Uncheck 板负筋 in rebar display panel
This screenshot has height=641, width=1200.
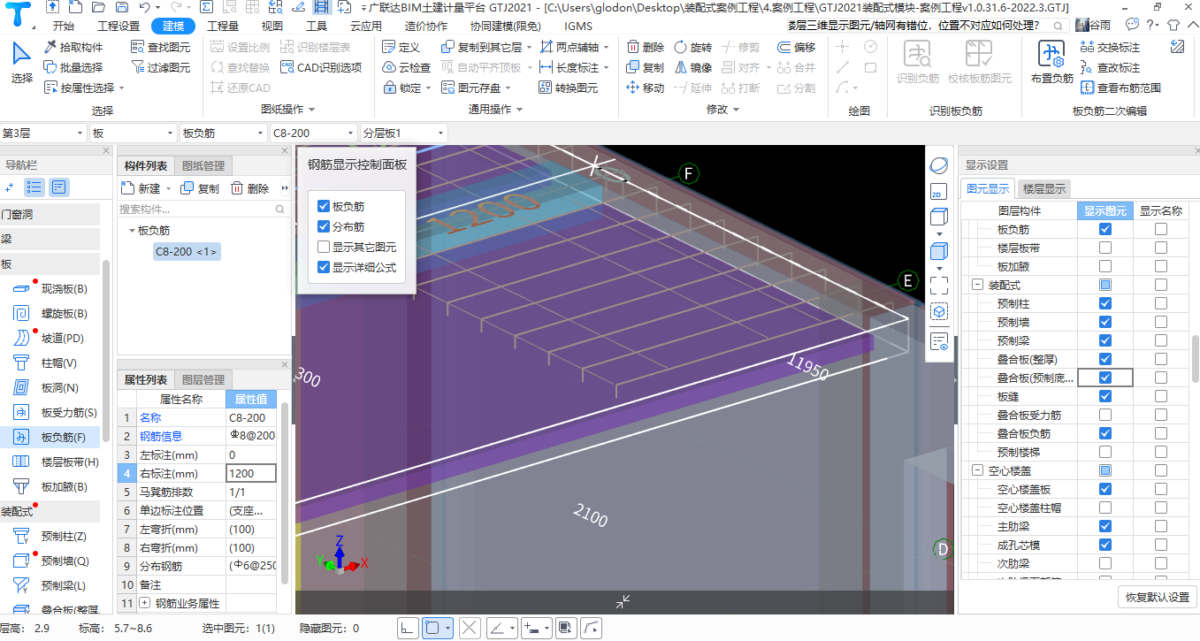[323, 206]
